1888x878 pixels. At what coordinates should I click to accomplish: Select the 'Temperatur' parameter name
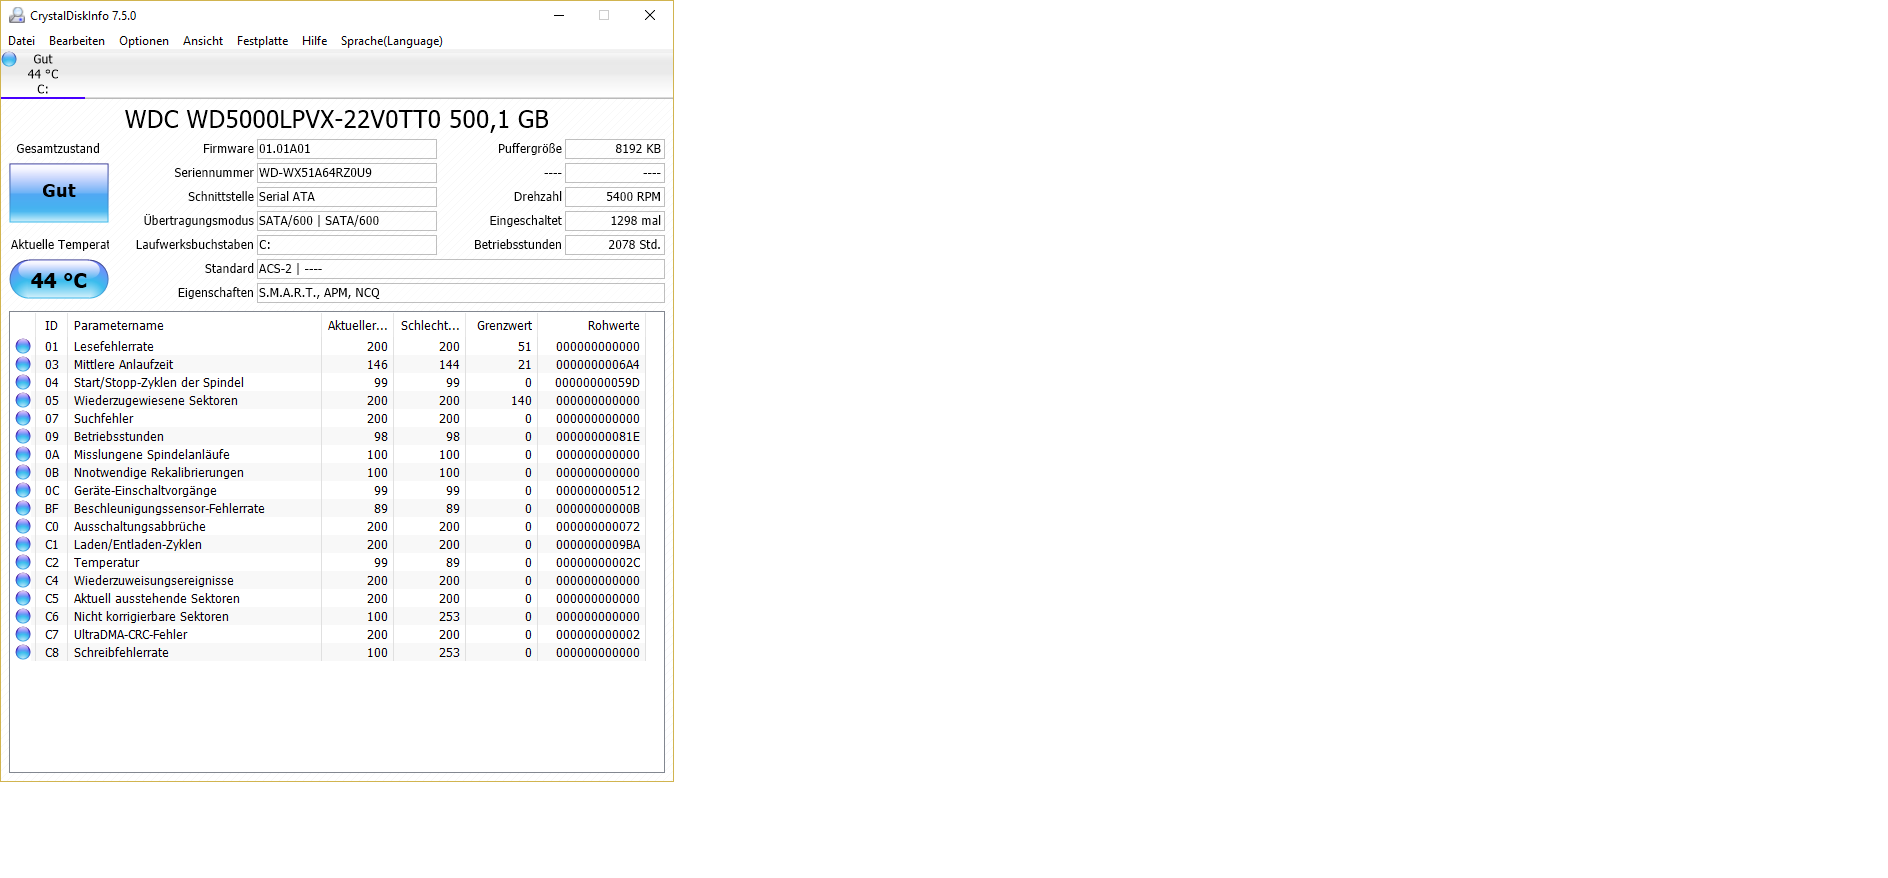click(x=106, y=563)
